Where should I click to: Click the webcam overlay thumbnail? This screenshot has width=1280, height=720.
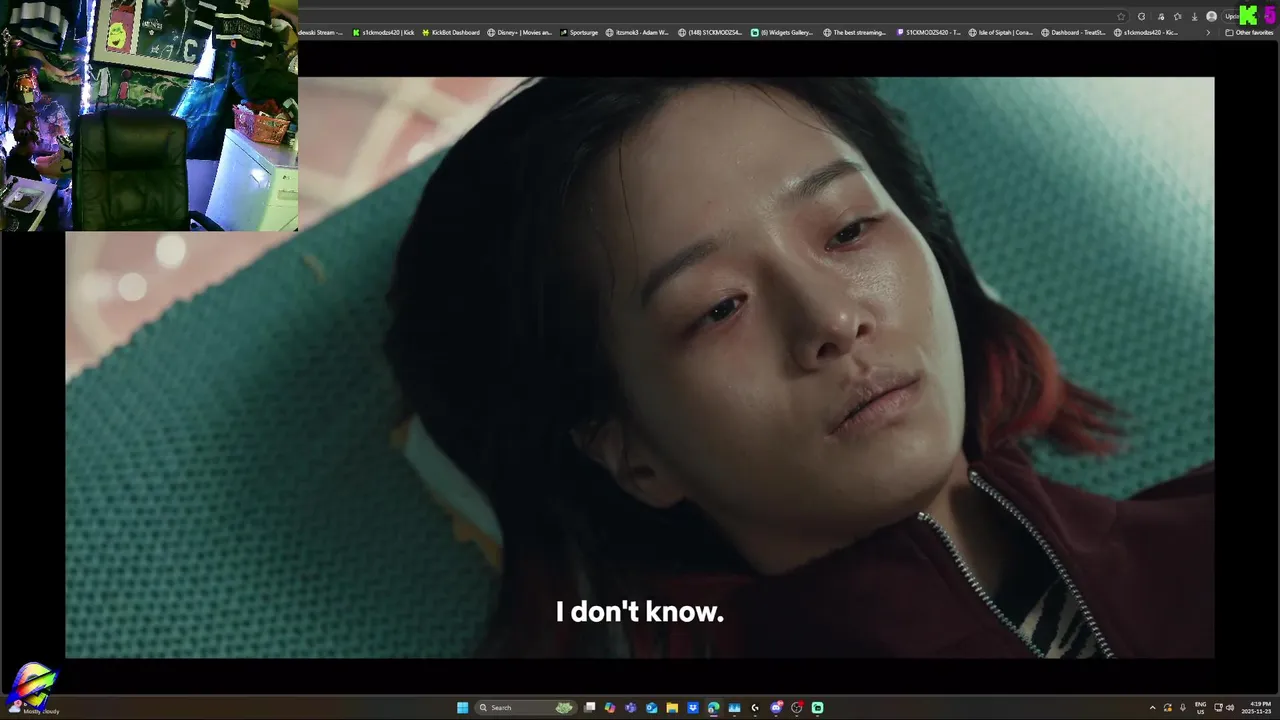tap(149, 115)
